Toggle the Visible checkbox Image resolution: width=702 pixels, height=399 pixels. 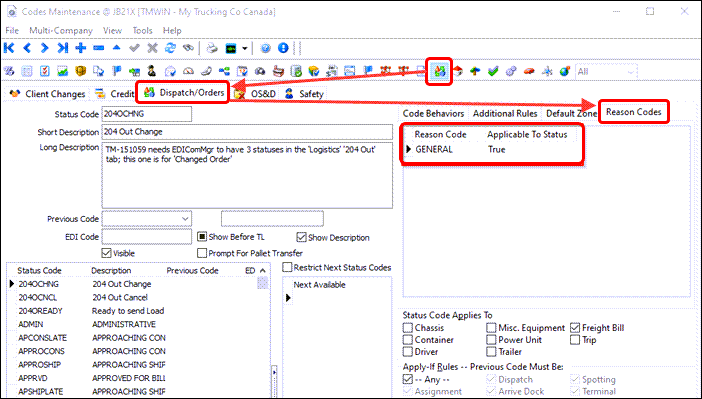point(106,253)
